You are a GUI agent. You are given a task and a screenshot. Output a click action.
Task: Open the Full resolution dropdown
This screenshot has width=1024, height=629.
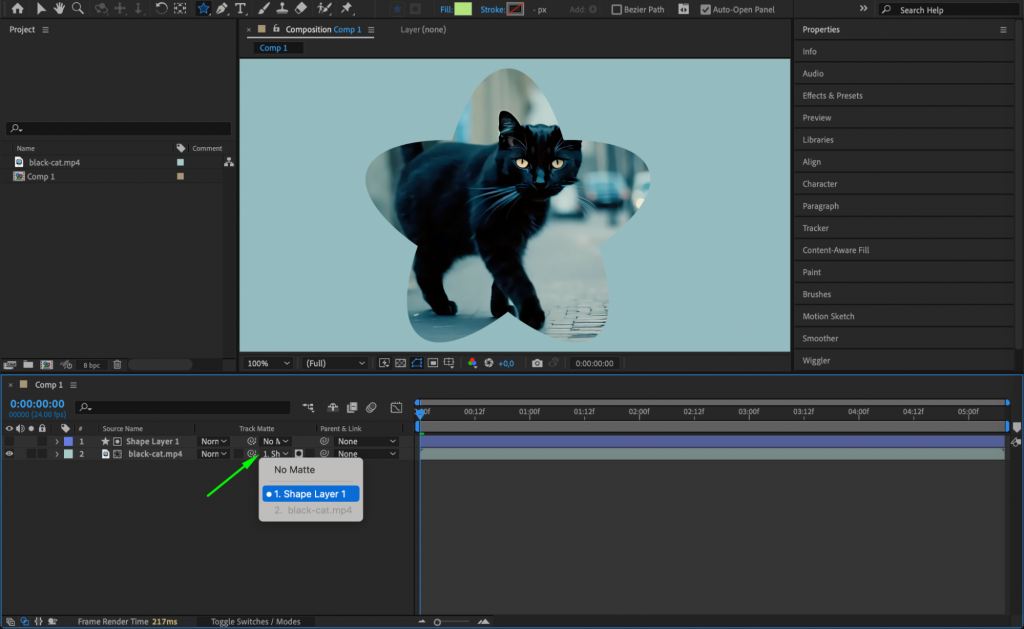coord(334,363)
